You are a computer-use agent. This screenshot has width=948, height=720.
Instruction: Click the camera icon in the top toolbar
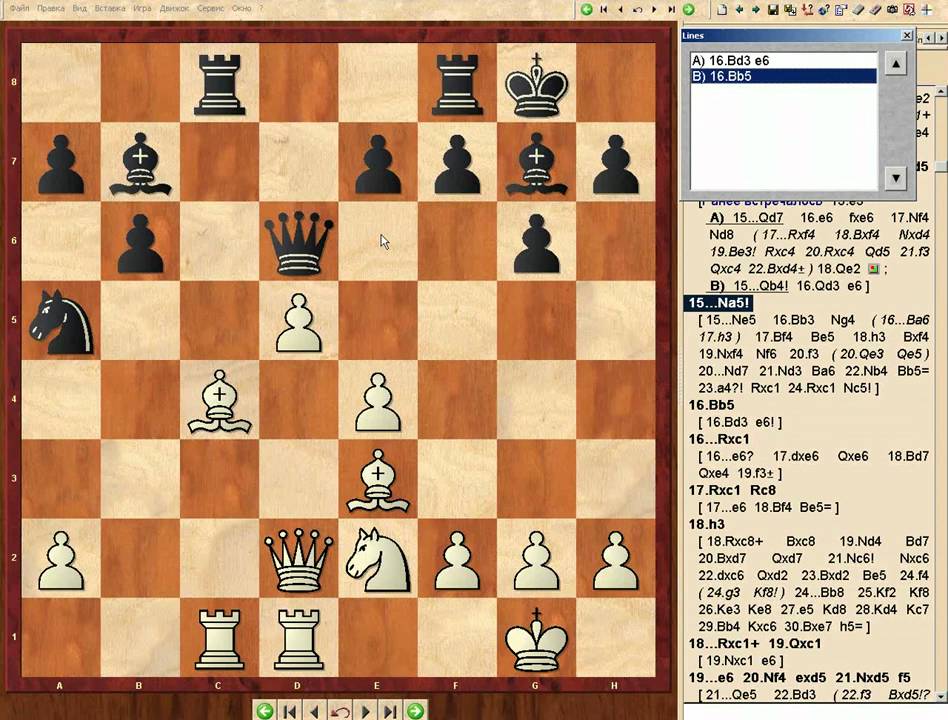point(892,9)
